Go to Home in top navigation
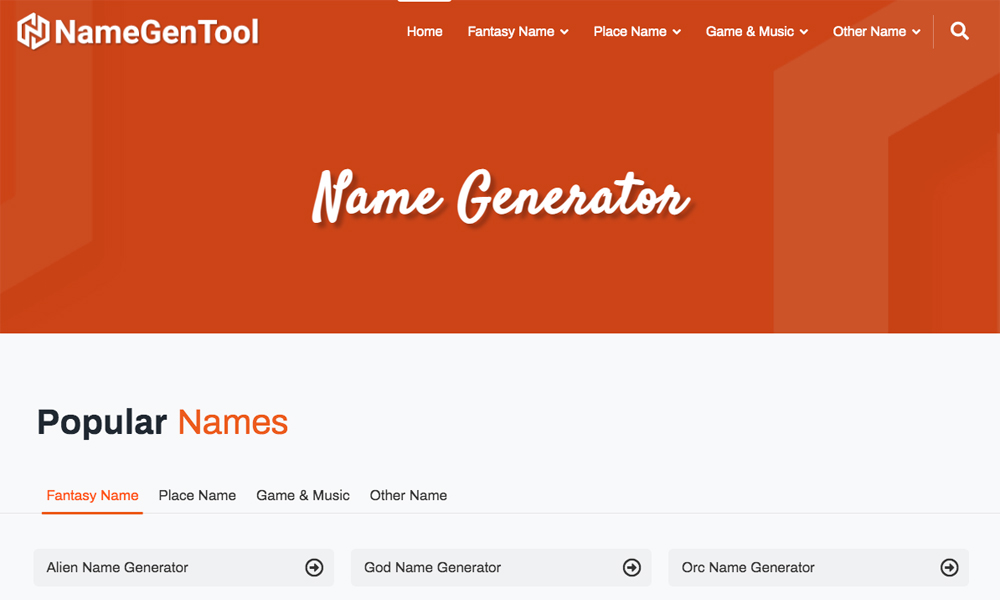The image size is (1000, 600). coord(424,32)
